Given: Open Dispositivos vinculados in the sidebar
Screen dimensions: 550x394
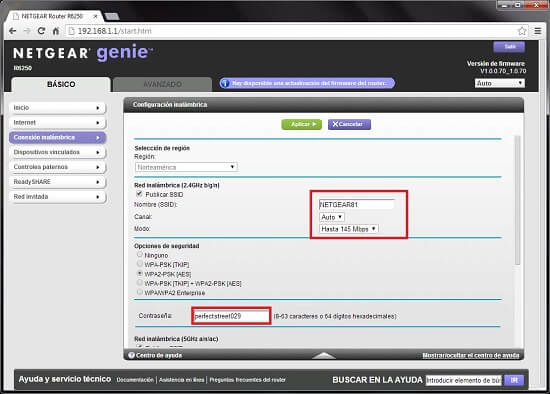Looking at the screenshot, I should (x=57, y=152).
